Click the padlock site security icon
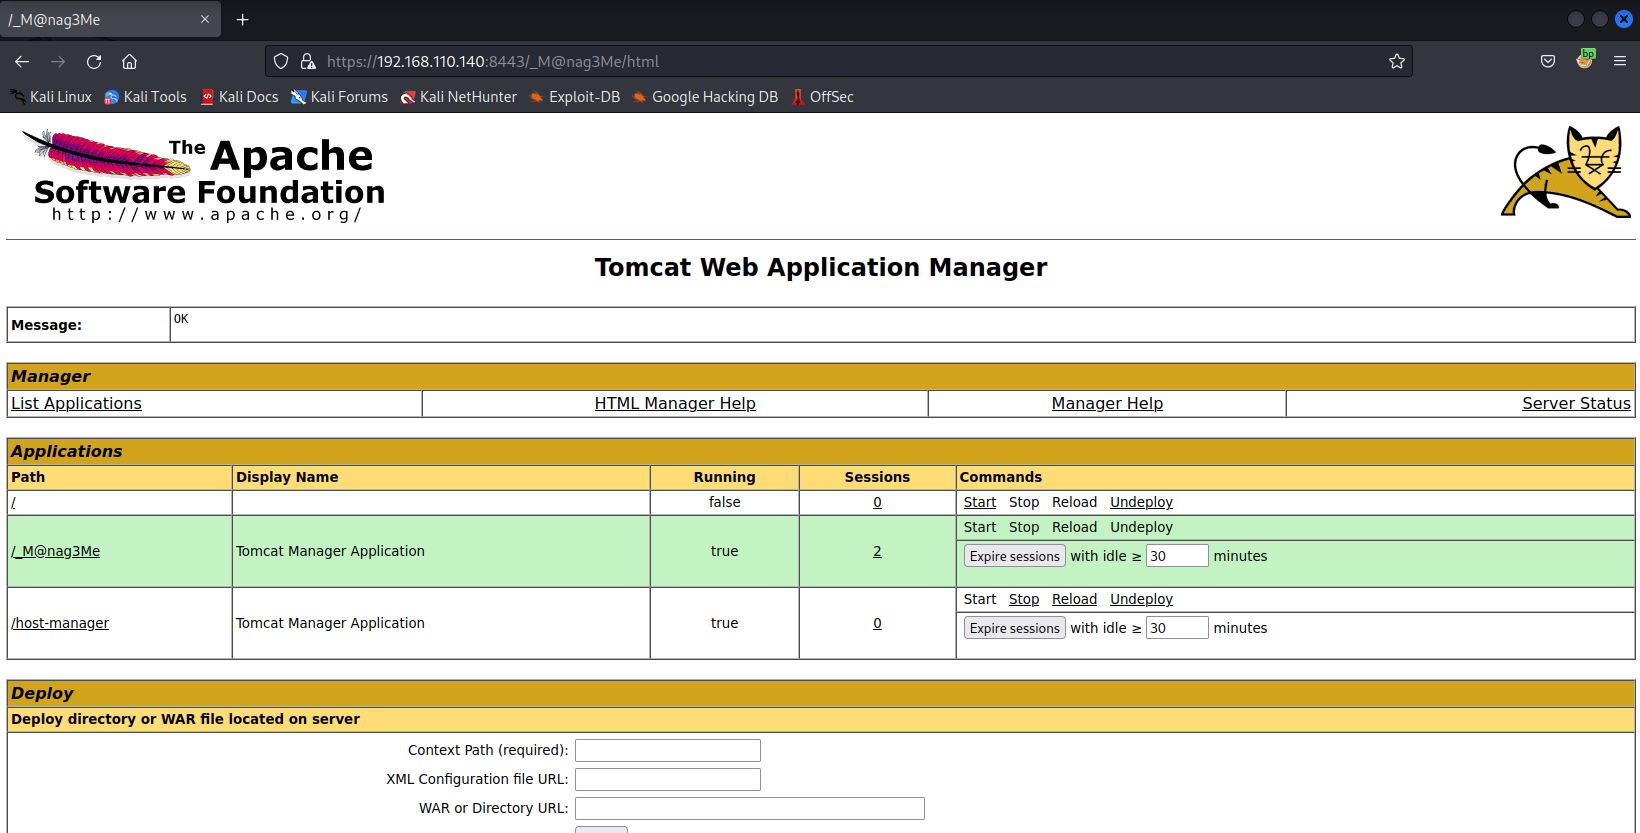 (x=308, y=62)
